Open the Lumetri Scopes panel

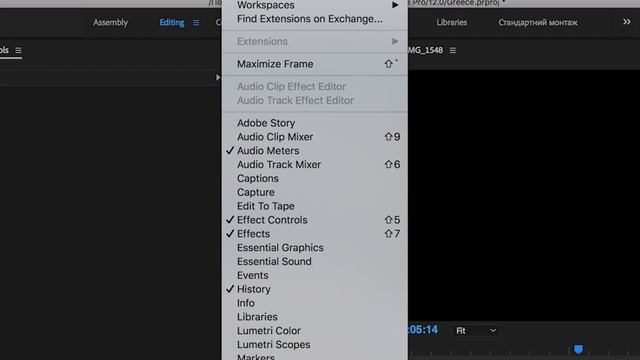[315, 345]
